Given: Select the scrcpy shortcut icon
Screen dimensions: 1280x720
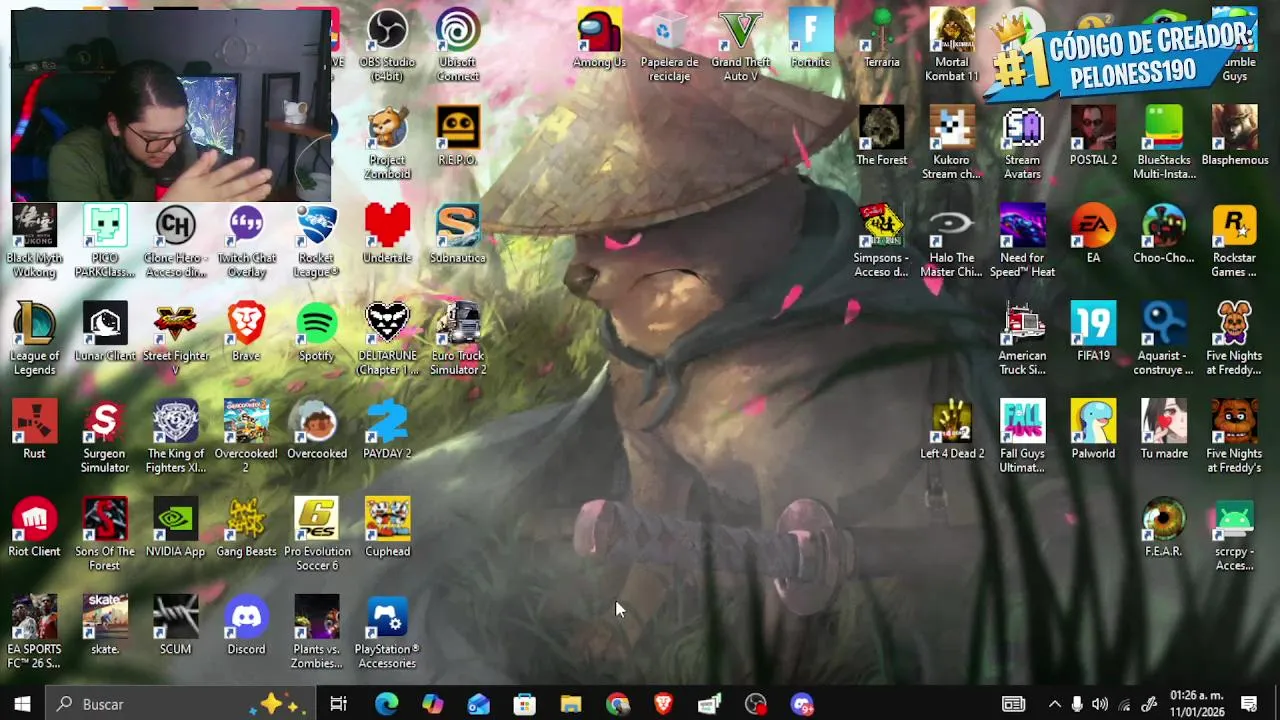Looking at the screenshot, I should point(1234,520).
